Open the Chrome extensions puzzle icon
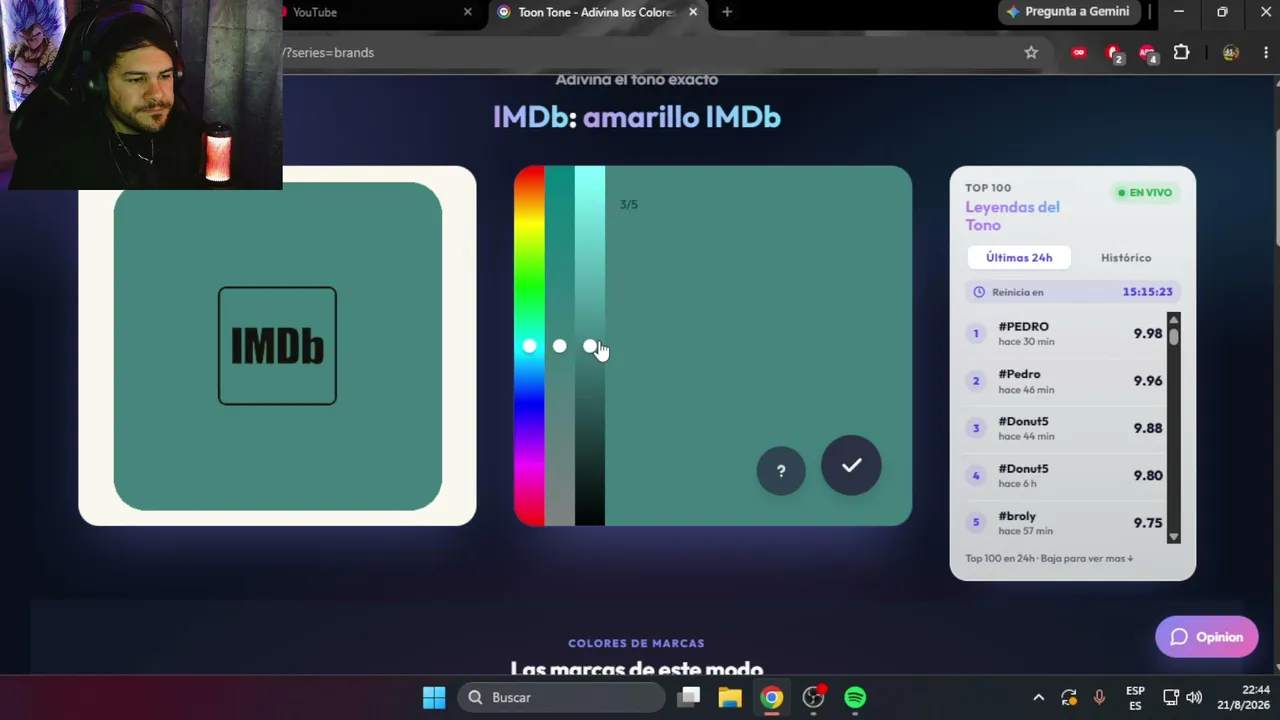The width and height of the screenshot is (1280, 720). 1181,52
